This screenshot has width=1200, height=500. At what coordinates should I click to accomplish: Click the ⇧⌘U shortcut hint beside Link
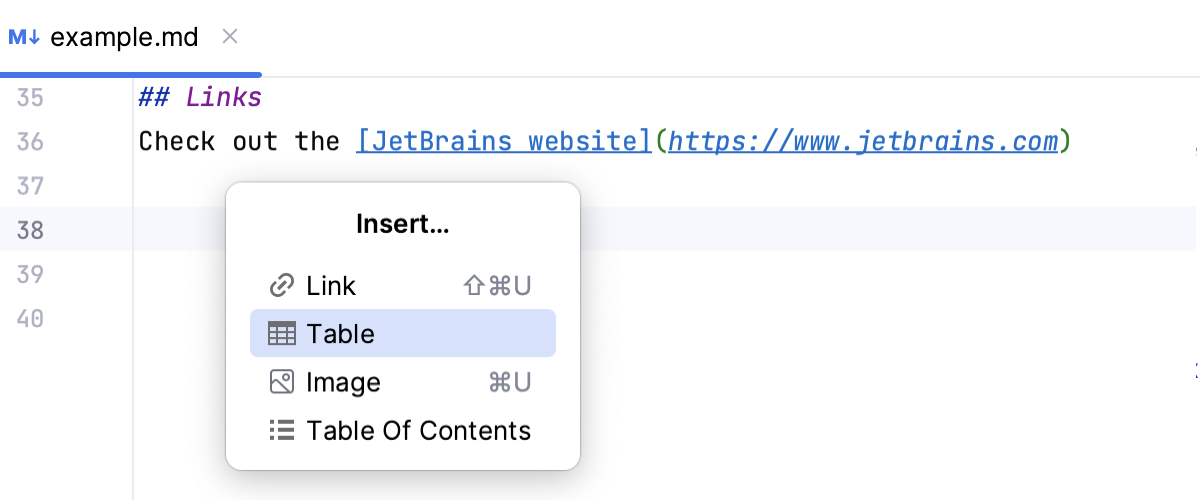tap(497, 286)
